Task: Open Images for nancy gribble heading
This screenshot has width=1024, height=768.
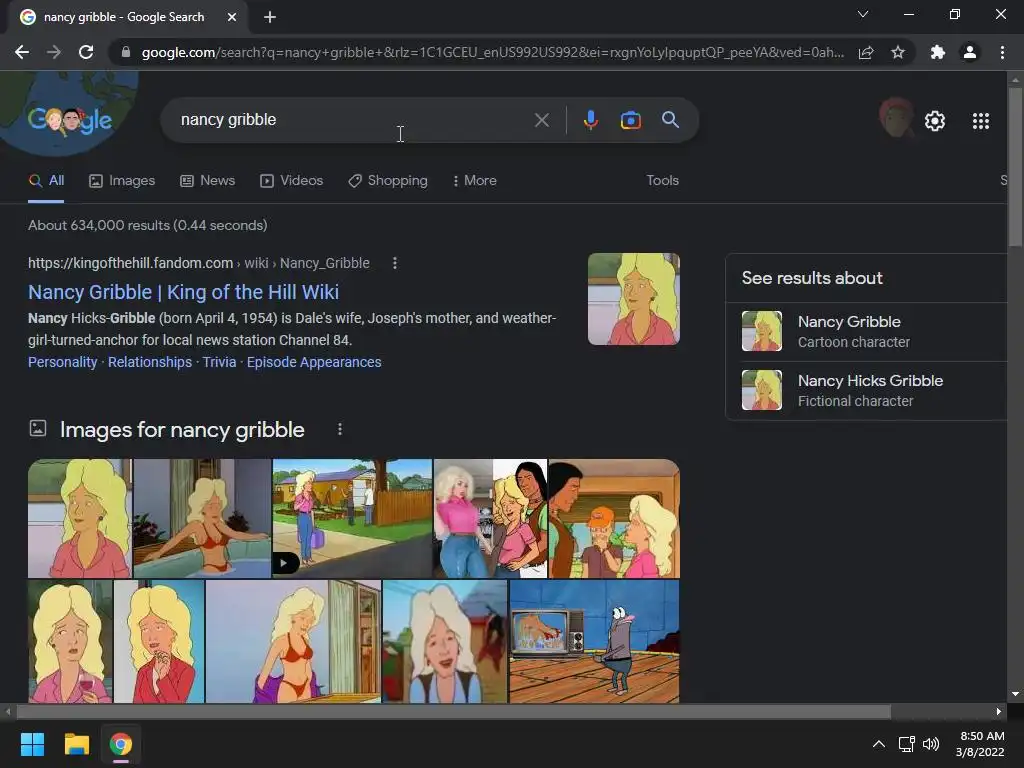Action: click(182, 430)
